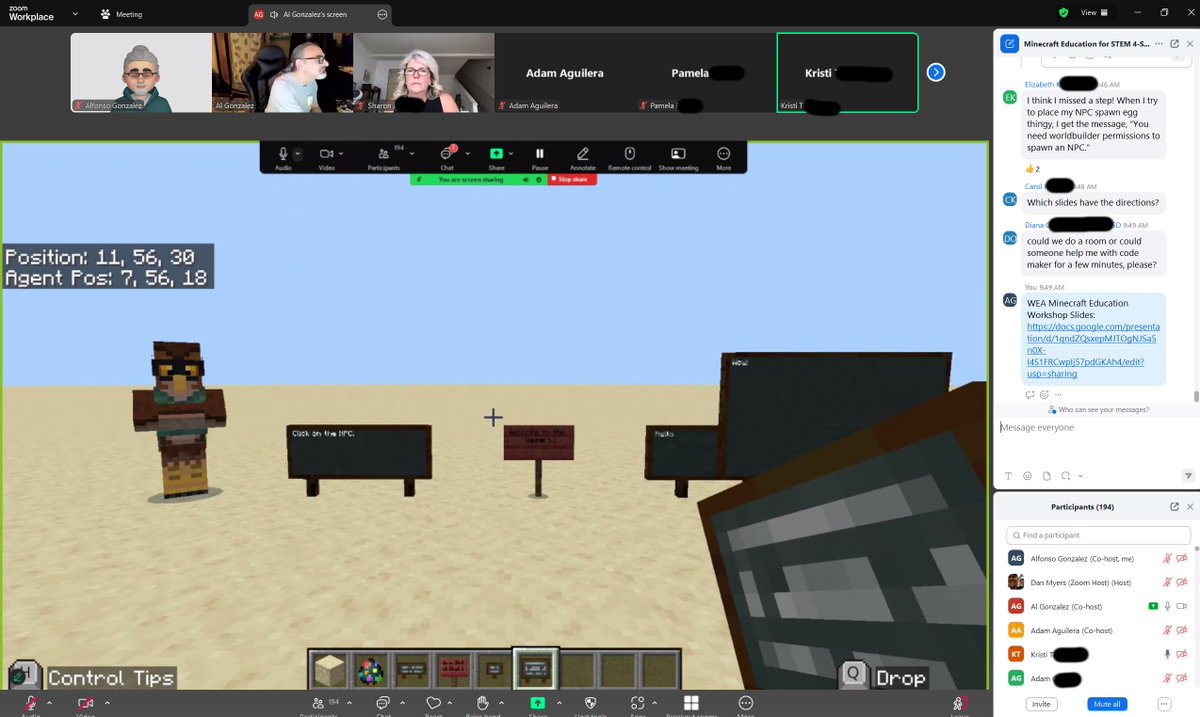Select Alfonso Gonzalez avatar thumbnail
The height and width of the screenshot is (717, 1200).
[141, 72]
